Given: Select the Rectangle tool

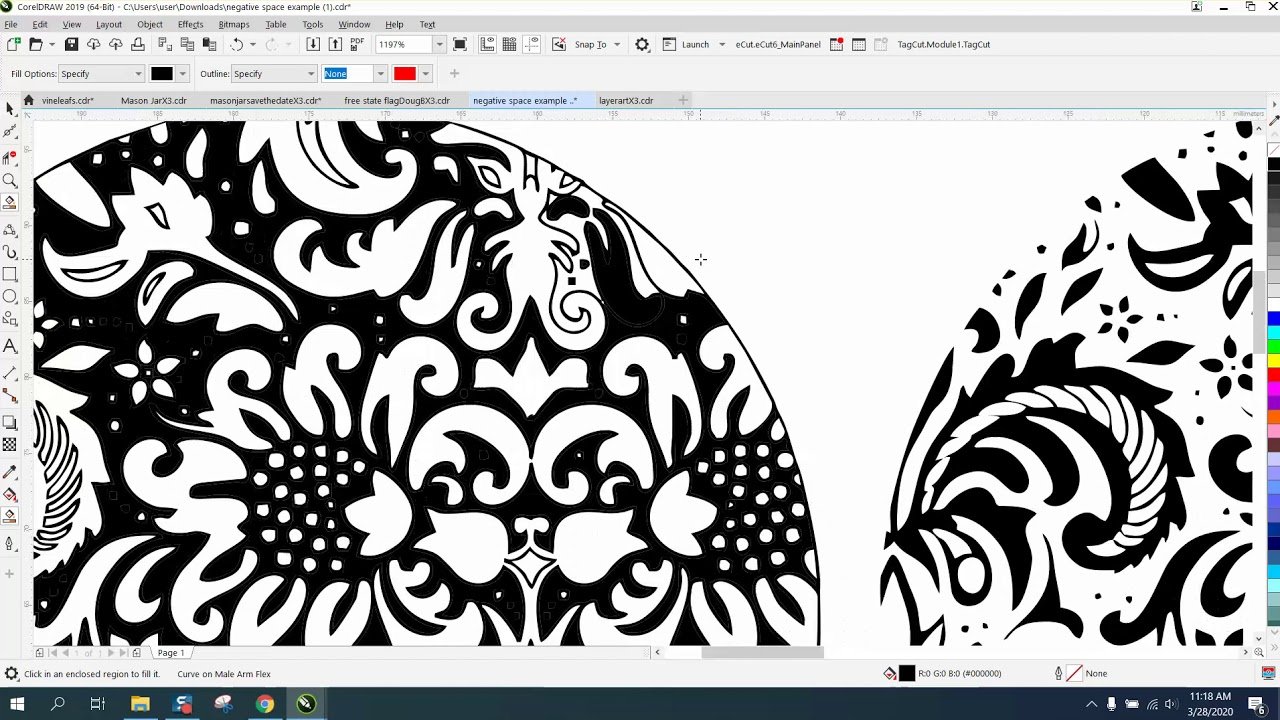Looking at the screenshot, I should pos(10,274).
